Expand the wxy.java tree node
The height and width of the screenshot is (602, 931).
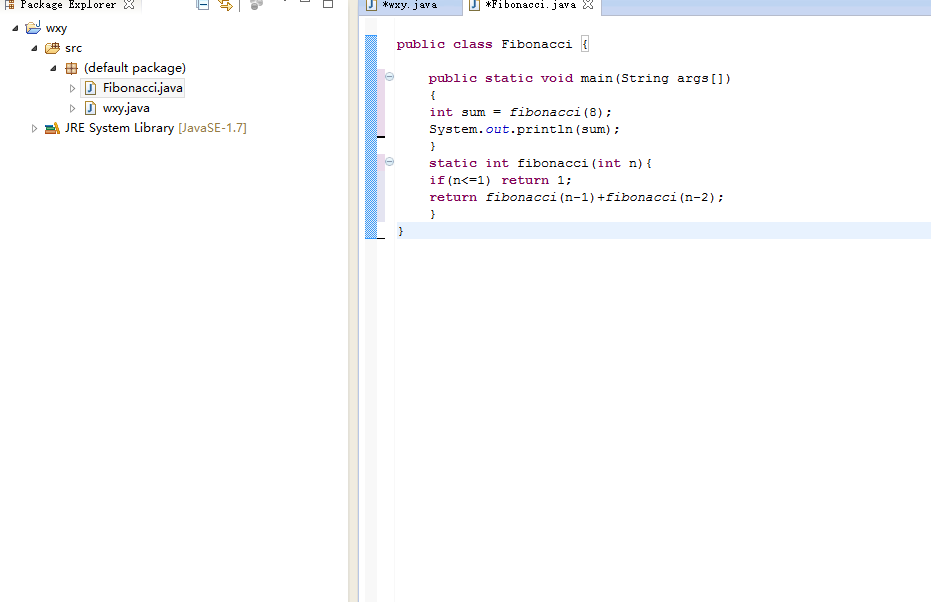point(72,109)
